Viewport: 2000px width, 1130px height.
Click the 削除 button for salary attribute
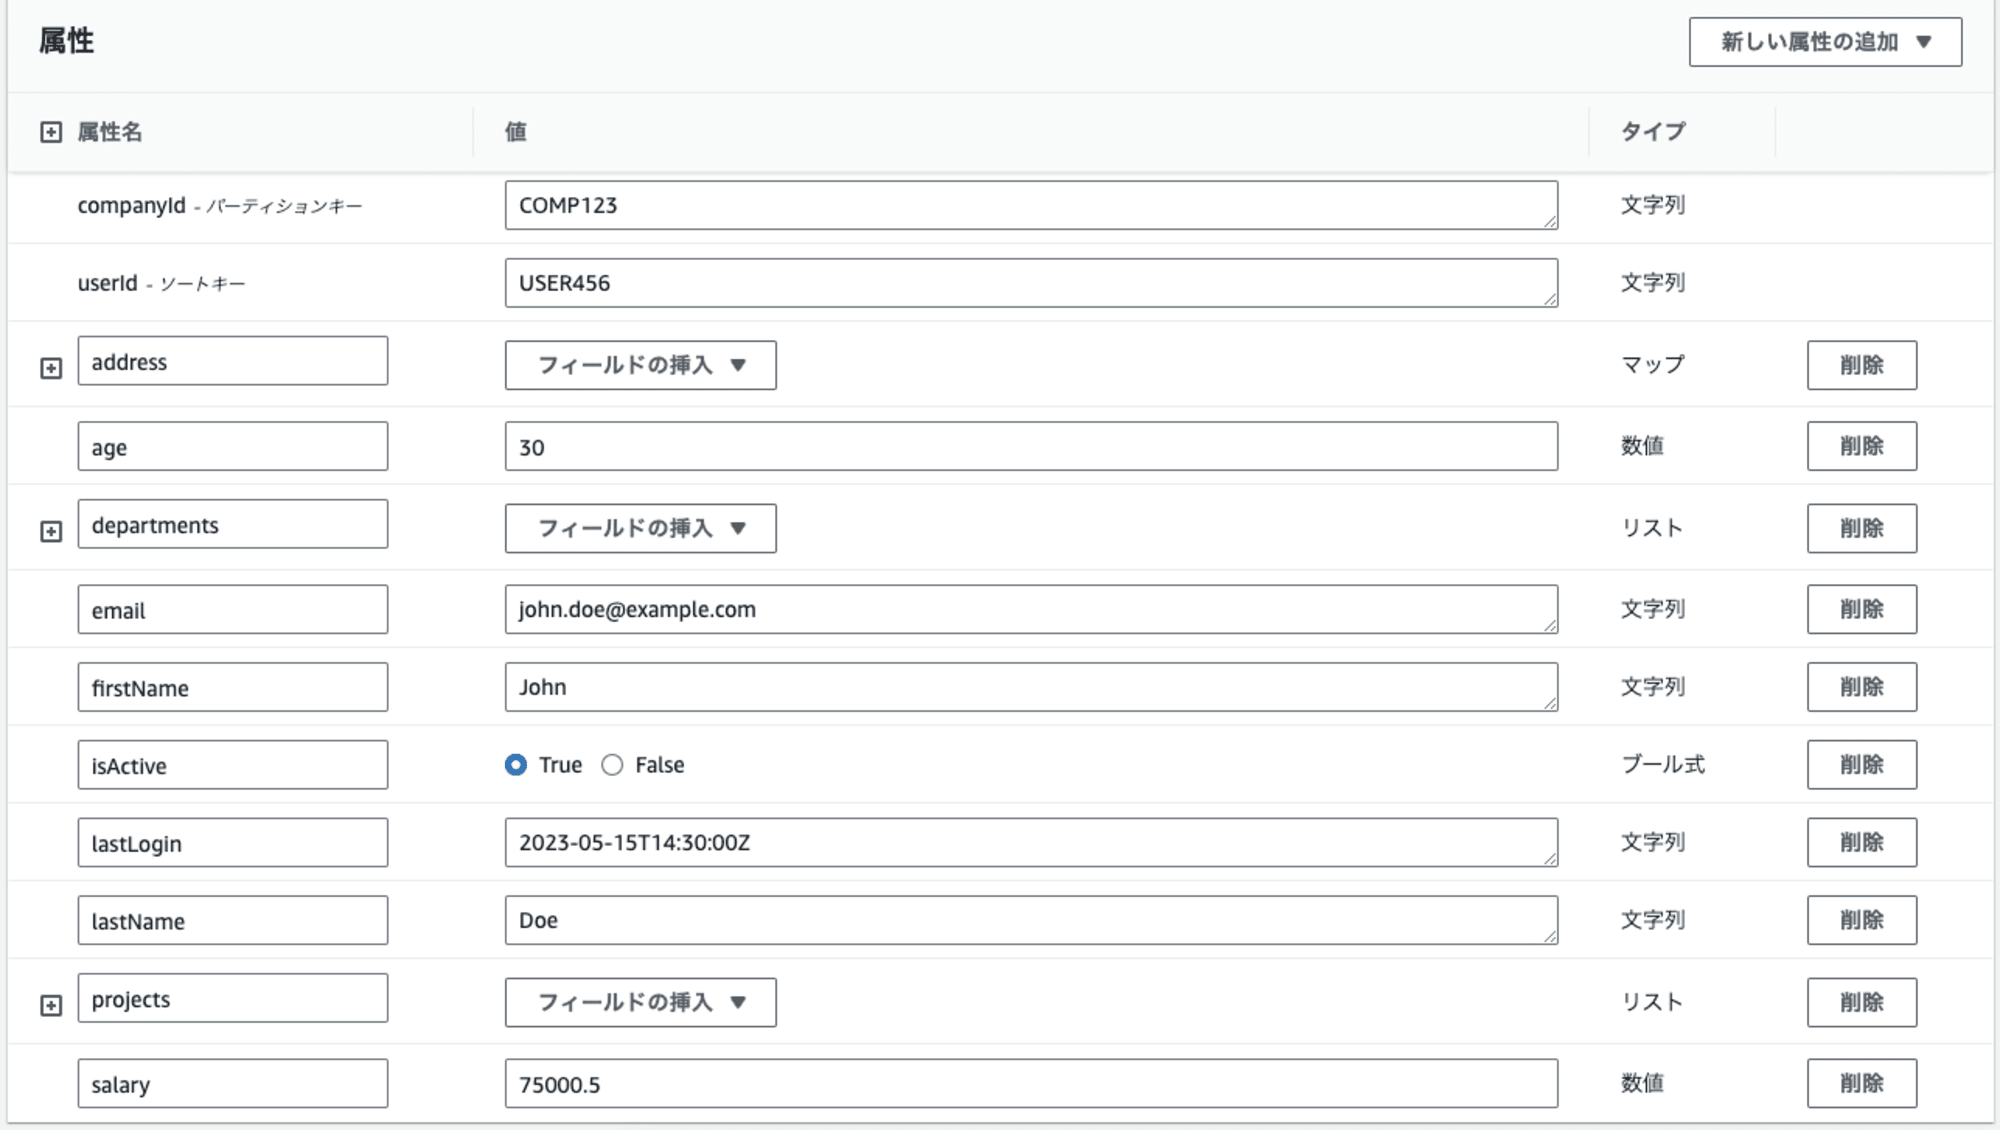point(1861,1083)
